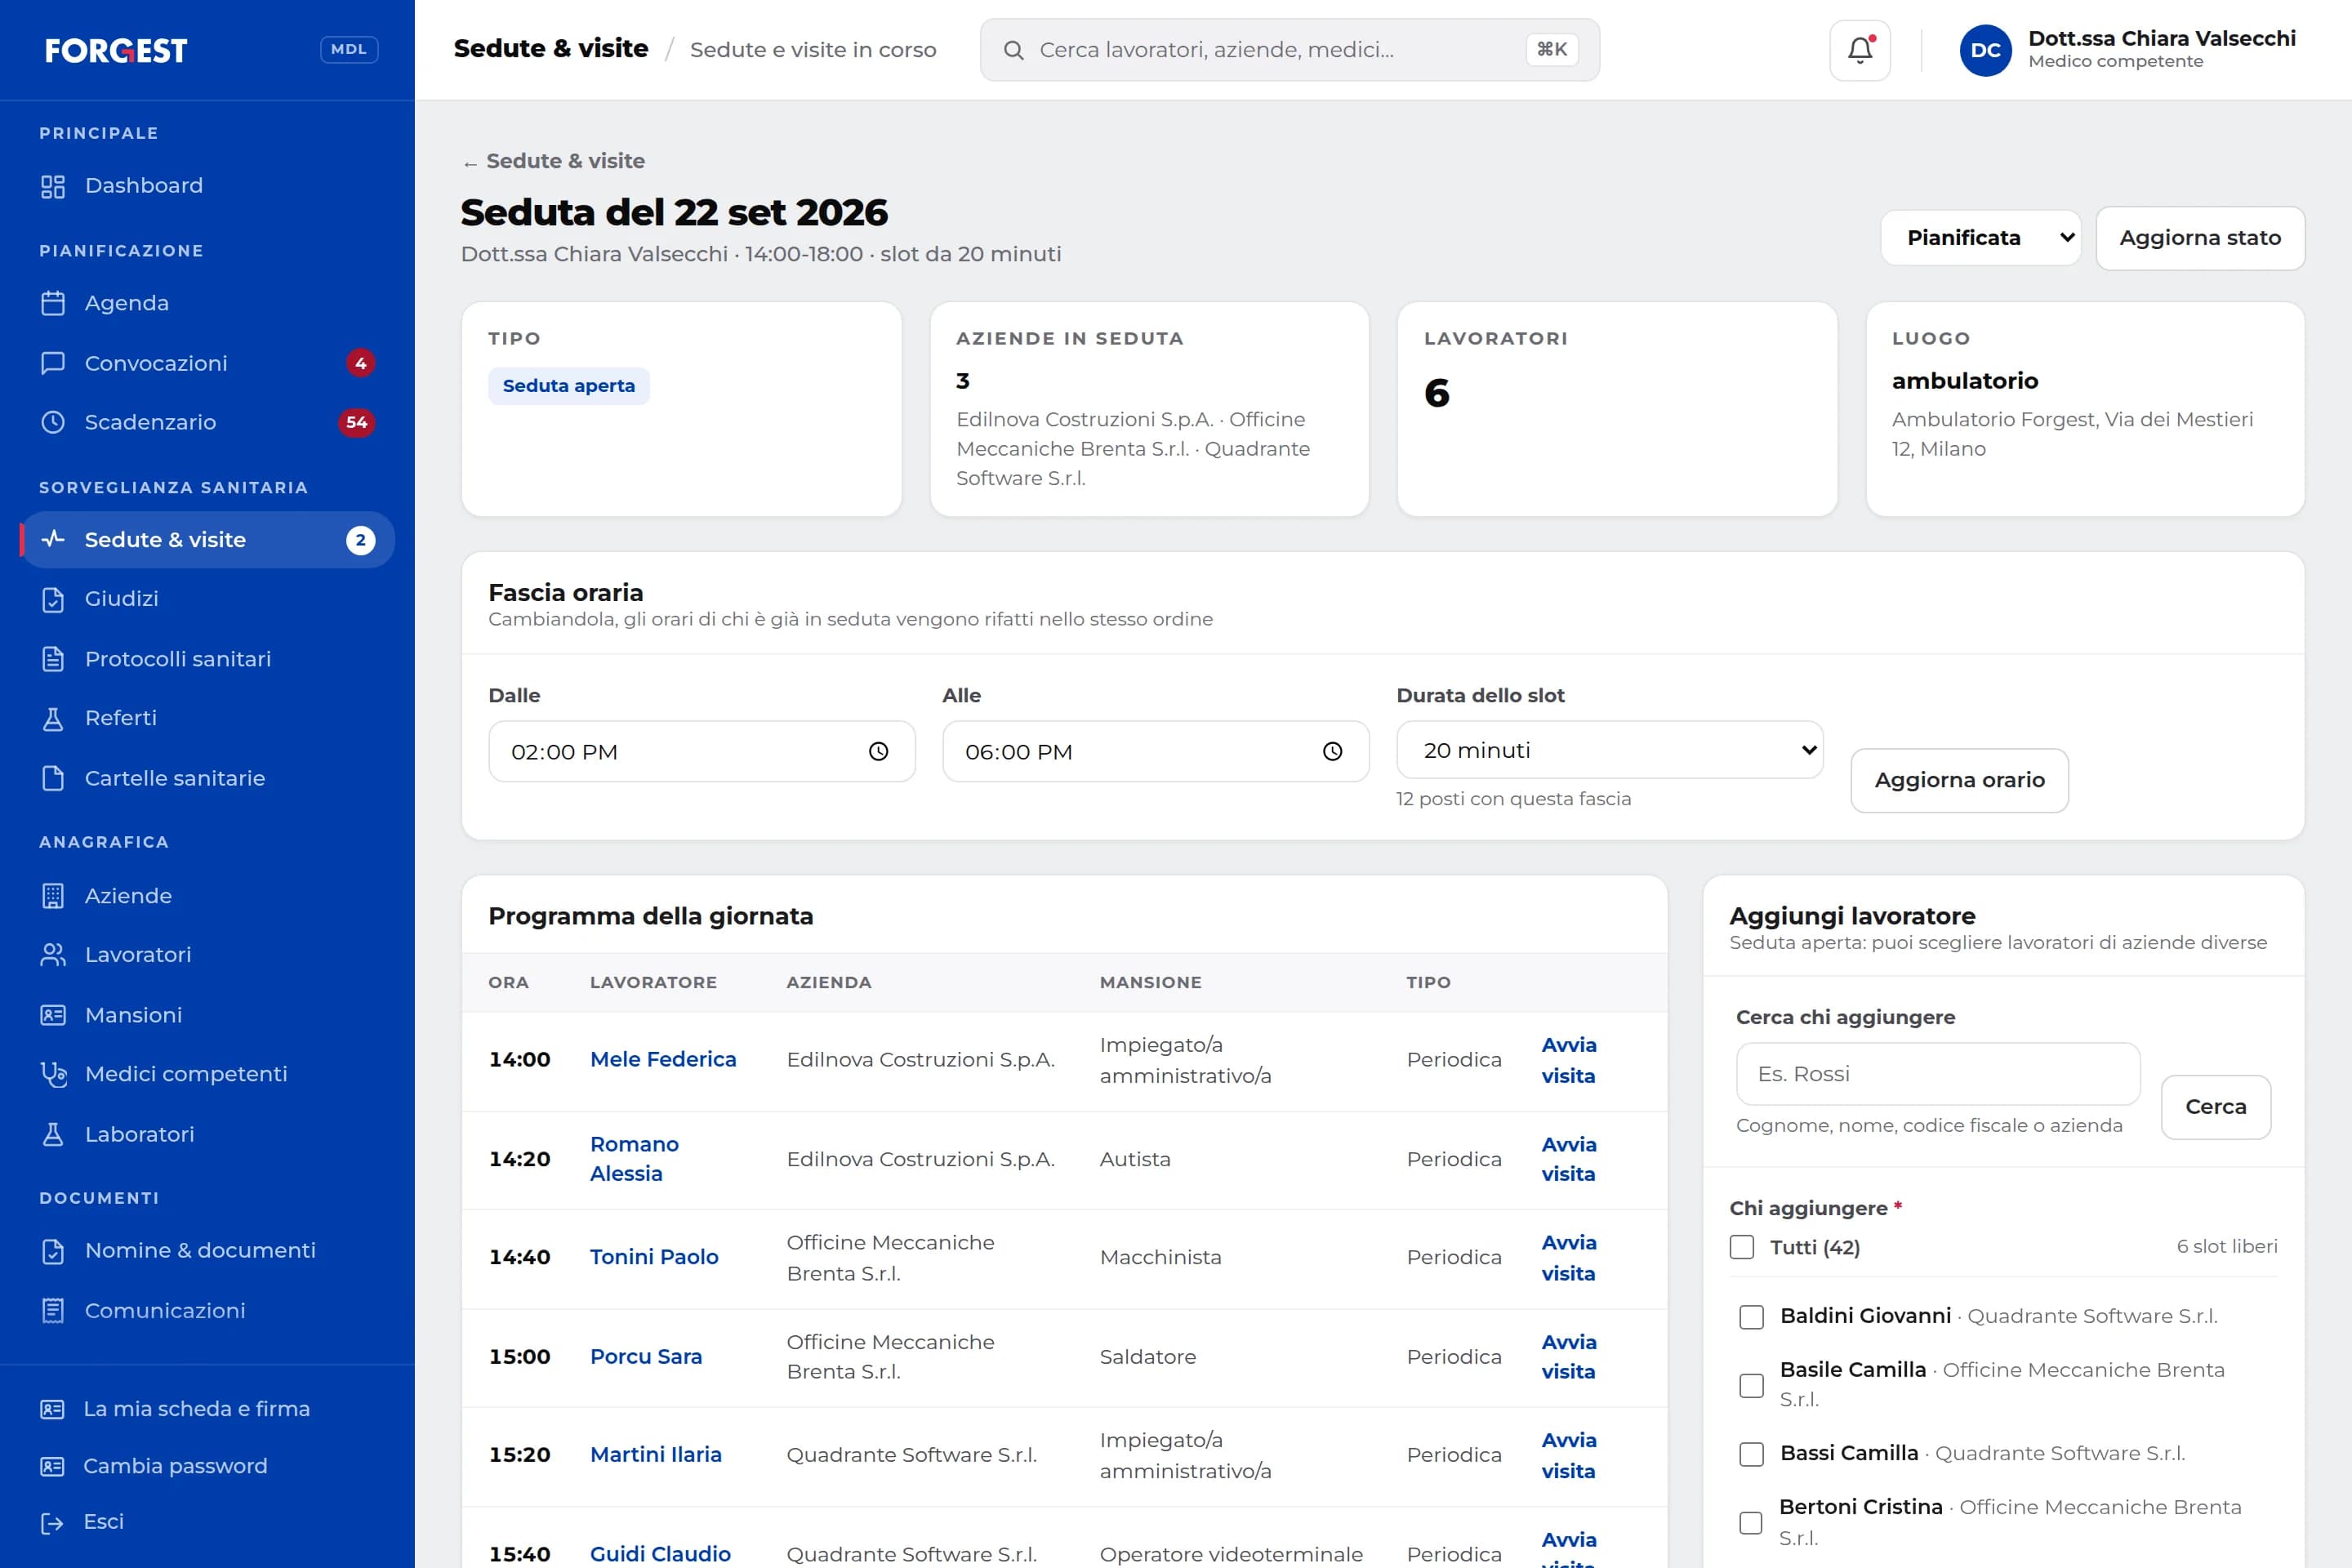The width and height of the screenshot is (2352, 1568).
Task: Click the Medici competenti stethoscope icon
Action: click(x=53, y=1074)
